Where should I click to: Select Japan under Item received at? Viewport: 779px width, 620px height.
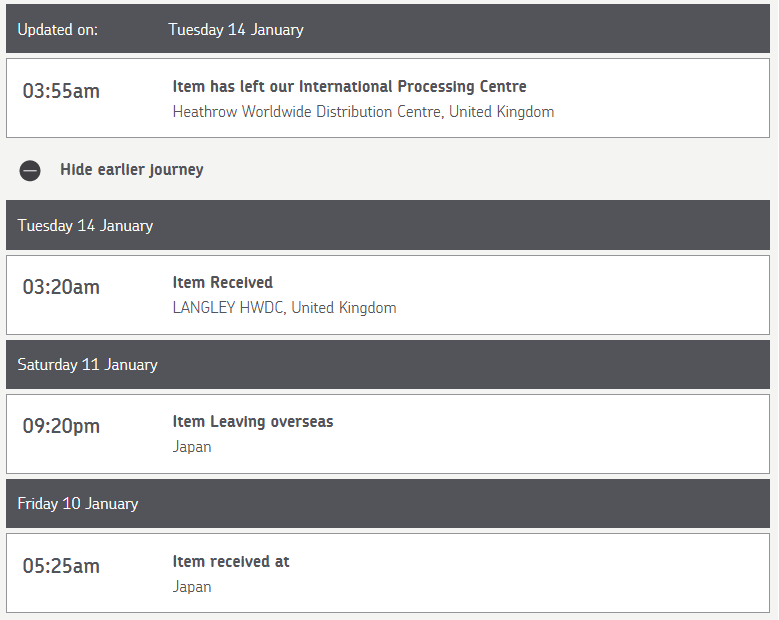(x=192, y=587)
